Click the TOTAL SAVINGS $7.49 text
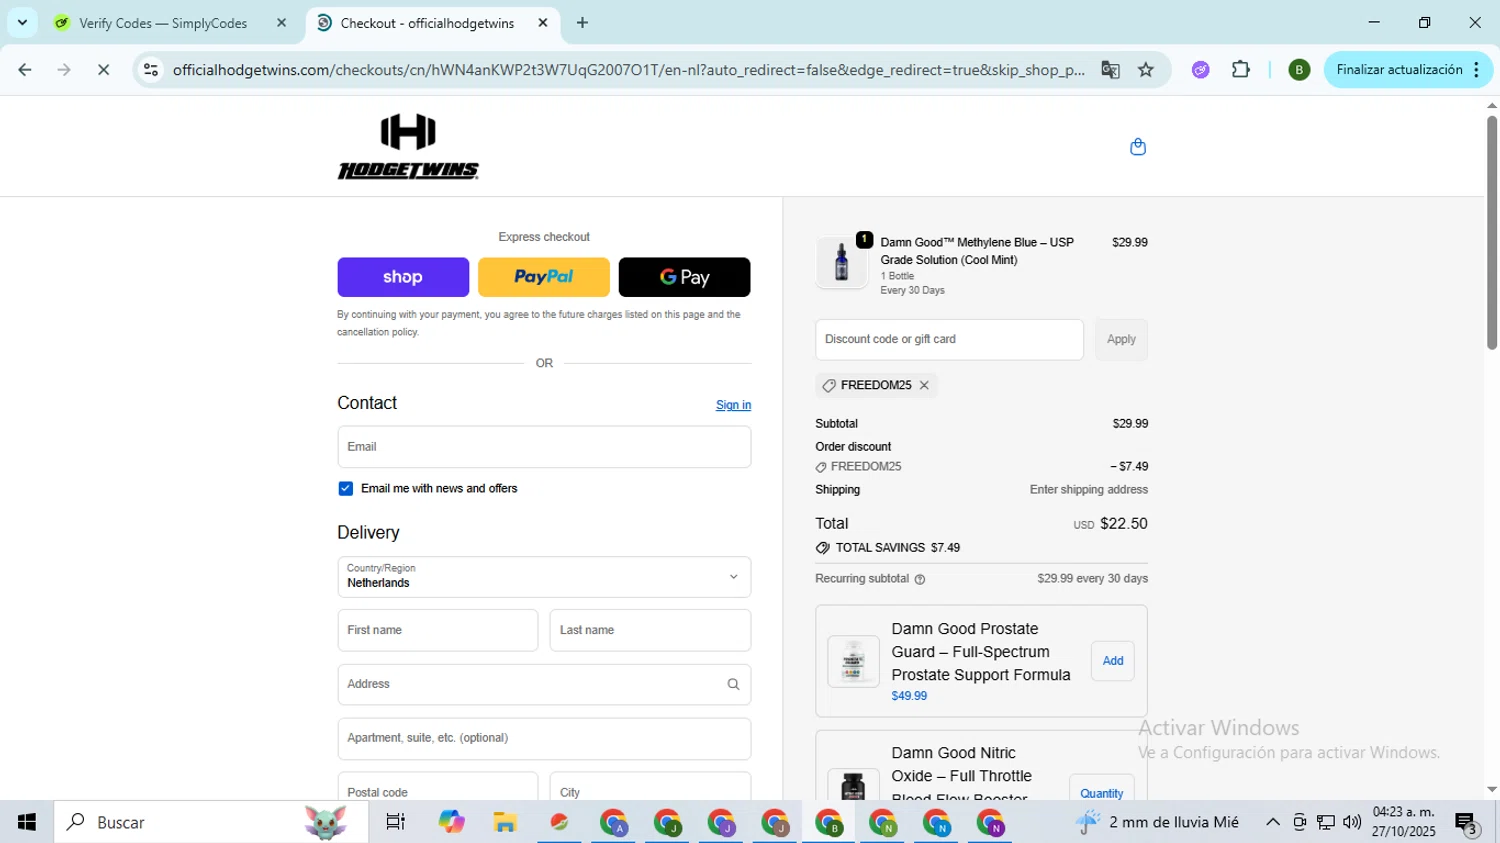The height and width of the screenshot is (843, 1500). point(897,548)
